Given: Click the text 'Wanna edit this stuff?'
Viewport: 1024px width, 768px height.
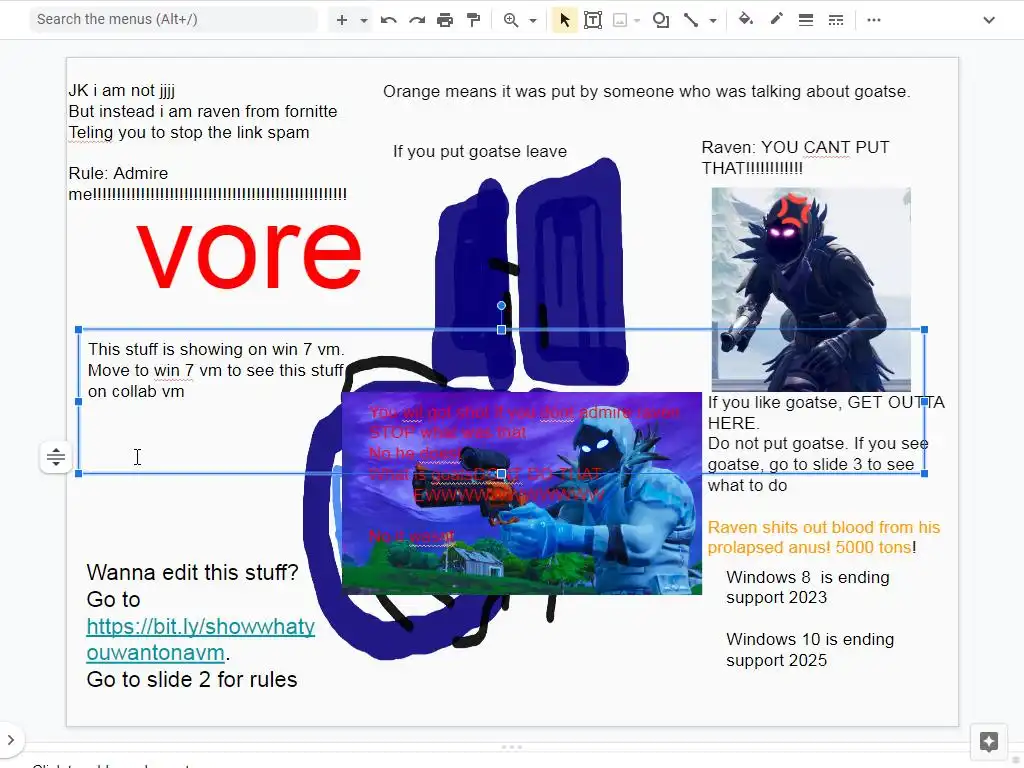Looking at the screenshot, I should click(193, 572).
